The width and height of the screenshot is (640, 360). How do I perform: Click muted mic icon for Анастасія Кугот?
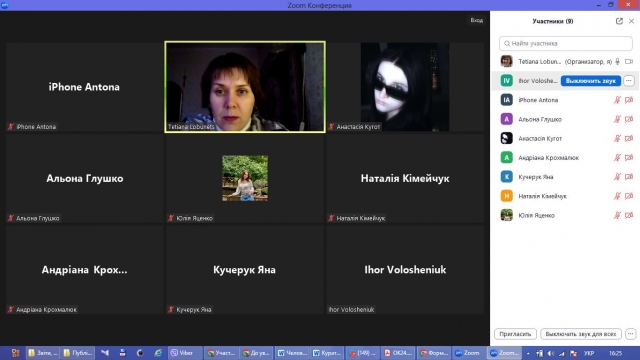point(617,138)
